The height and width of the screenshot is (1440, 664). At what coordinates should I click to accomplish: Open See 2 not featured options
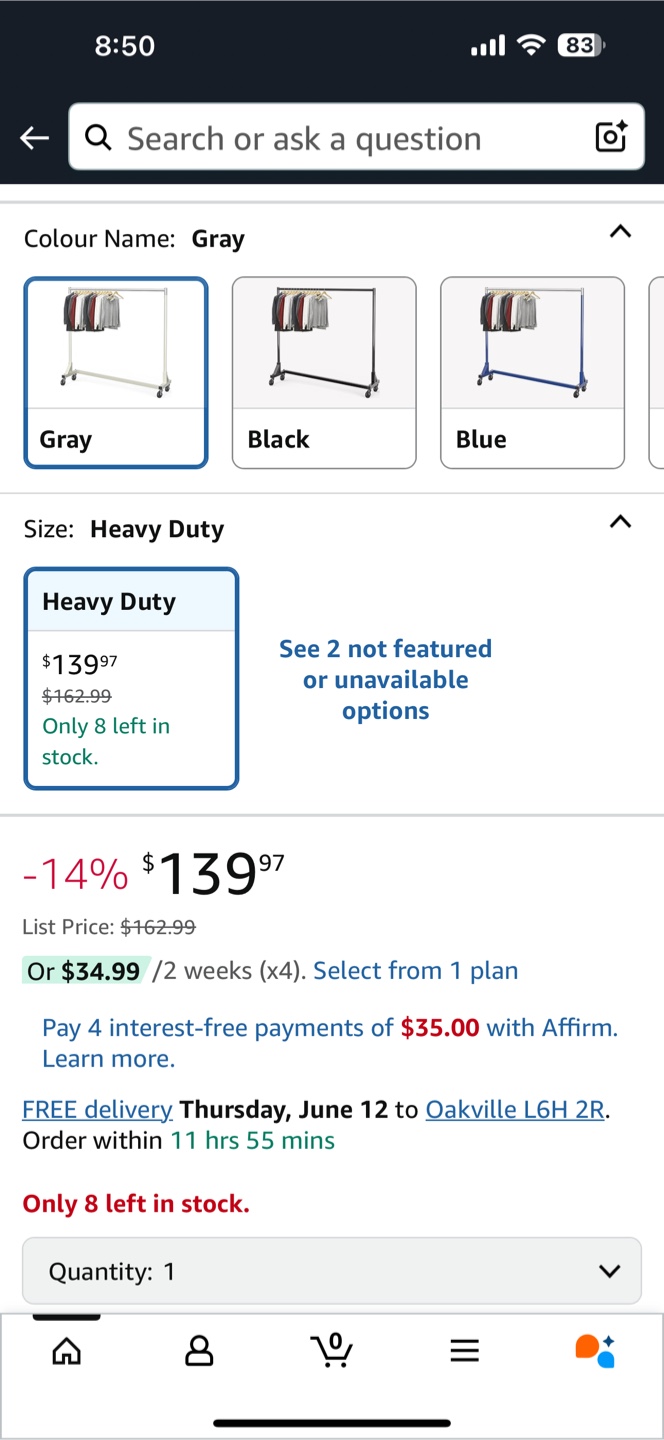click(x=386, y=680)
